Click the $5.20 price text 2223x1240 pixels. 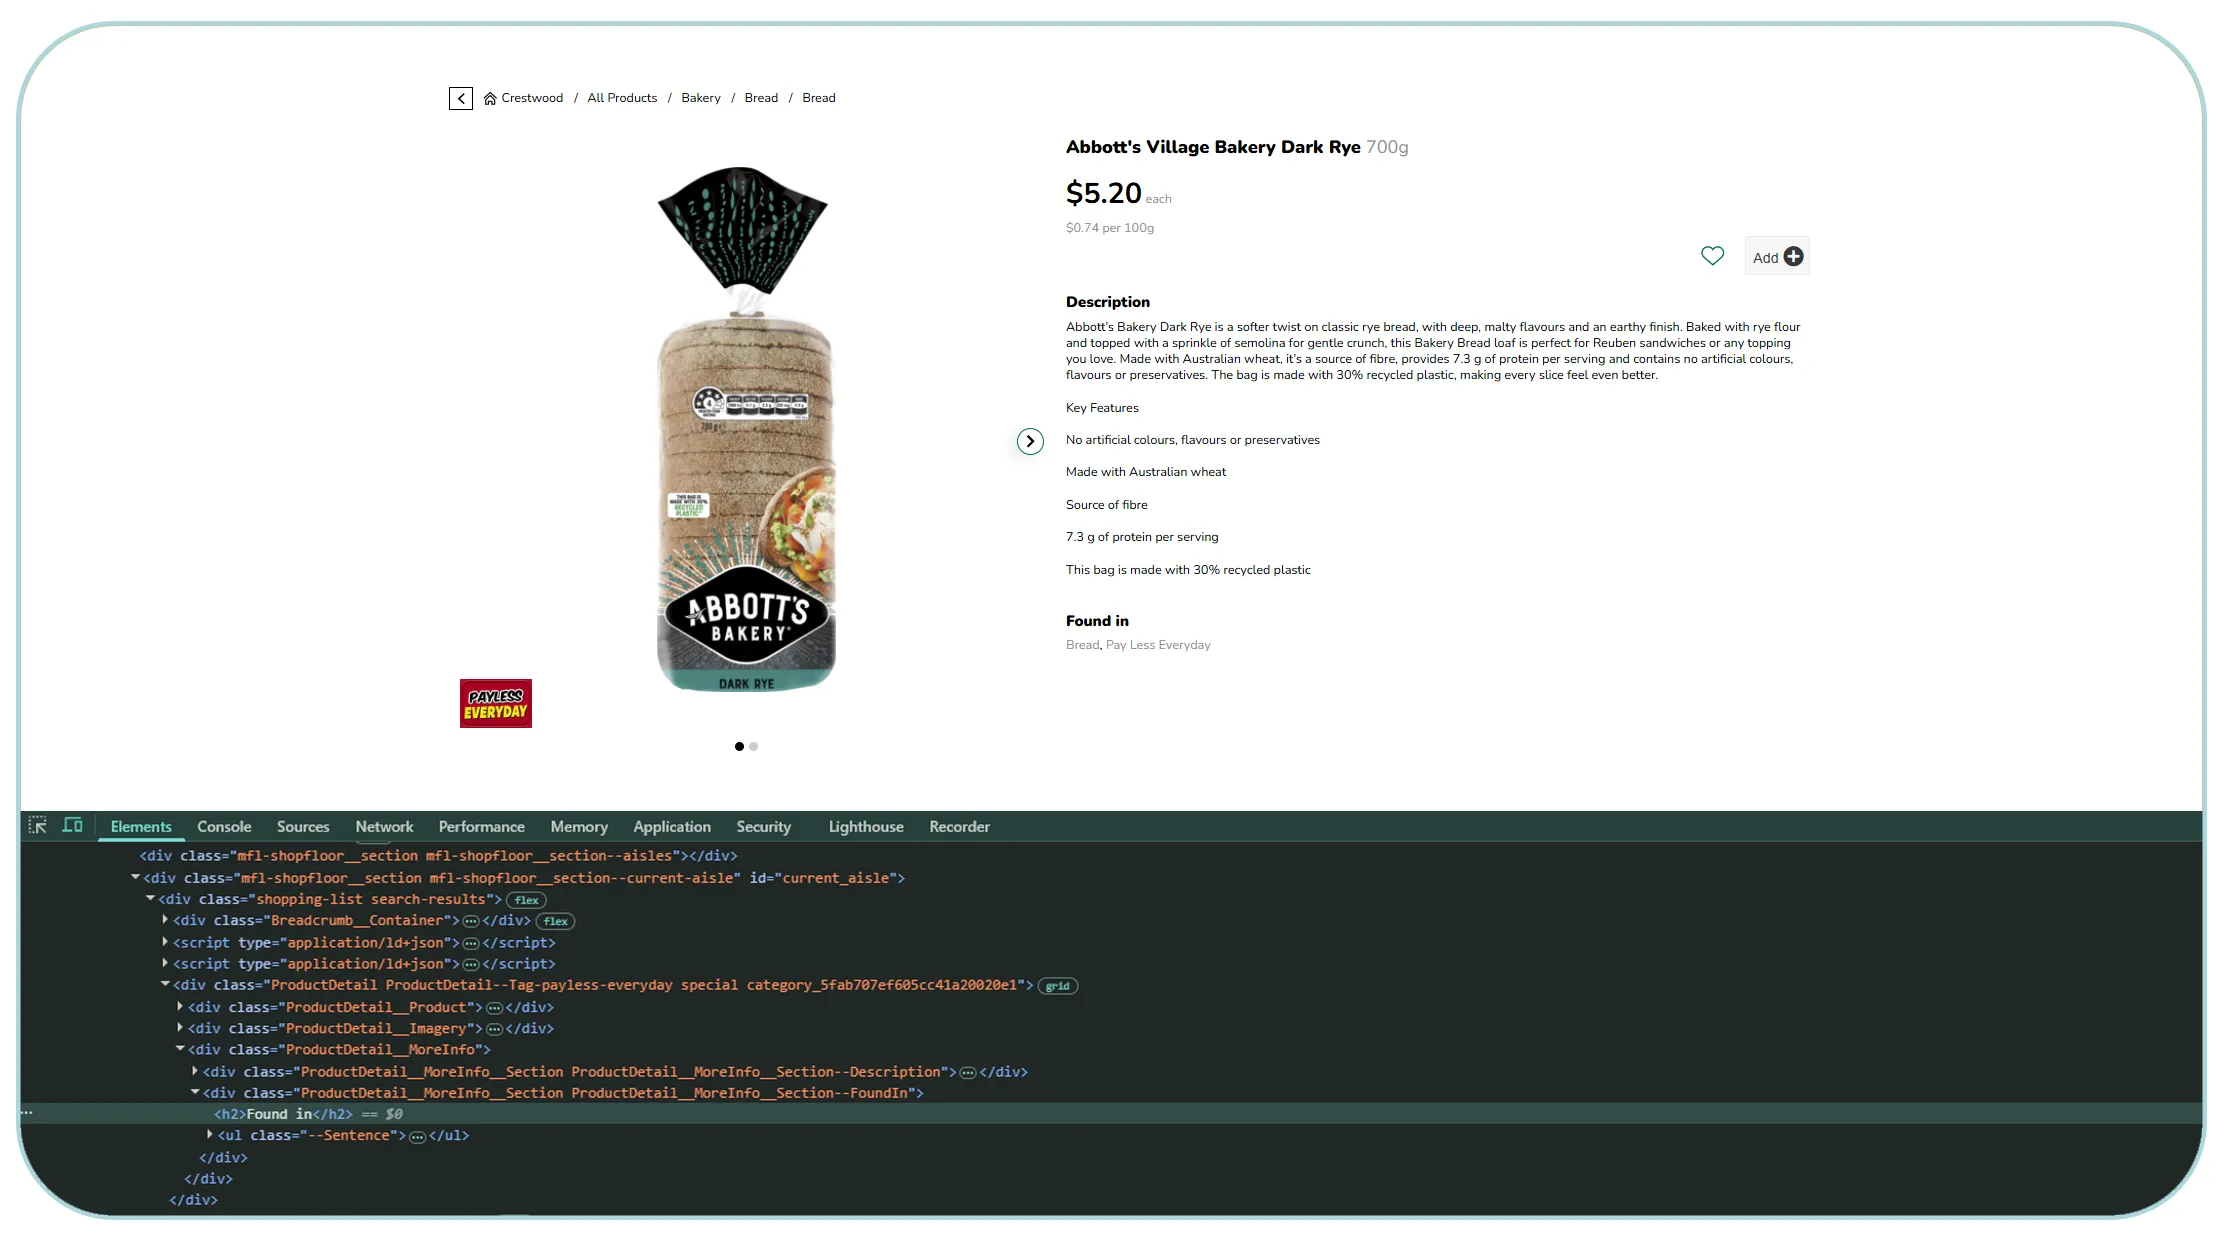click(1104, 193)
